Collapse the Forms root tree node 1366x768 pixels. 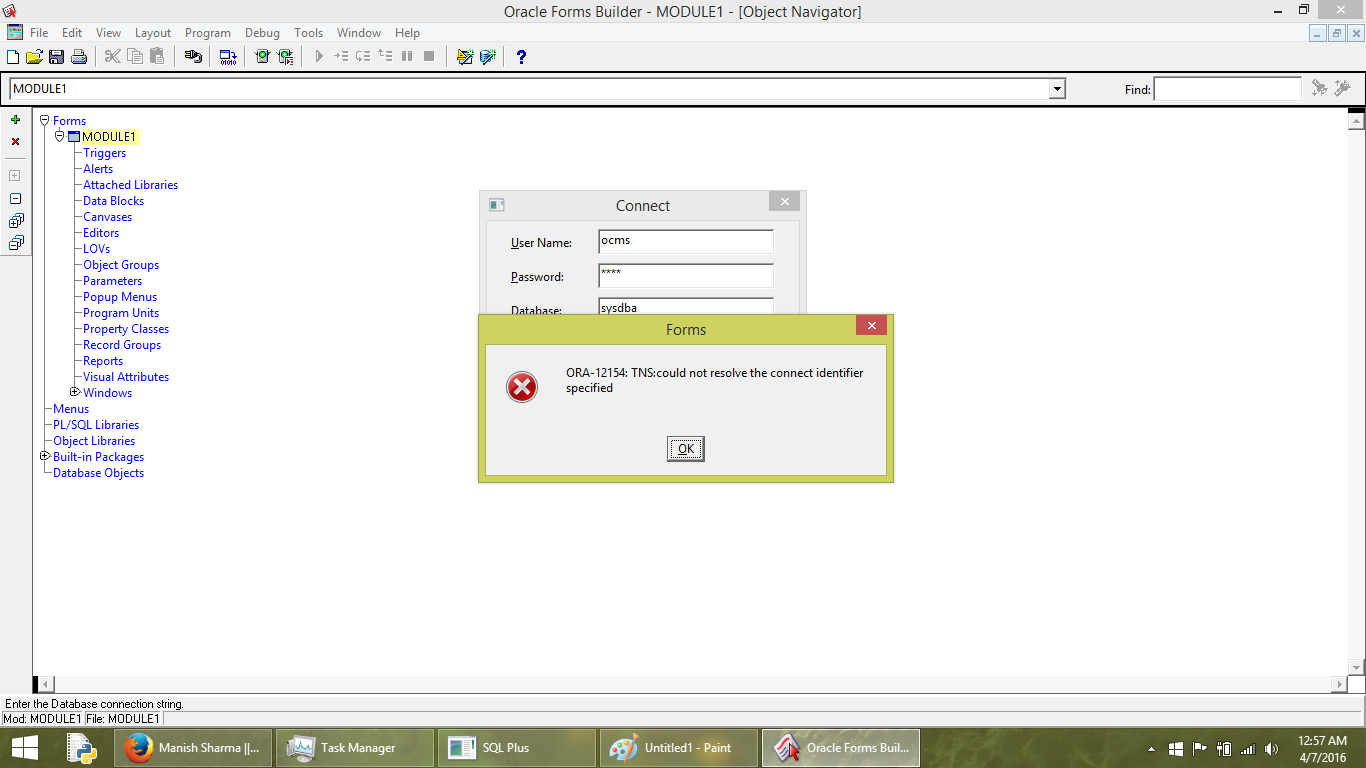(x=44, y=120)
